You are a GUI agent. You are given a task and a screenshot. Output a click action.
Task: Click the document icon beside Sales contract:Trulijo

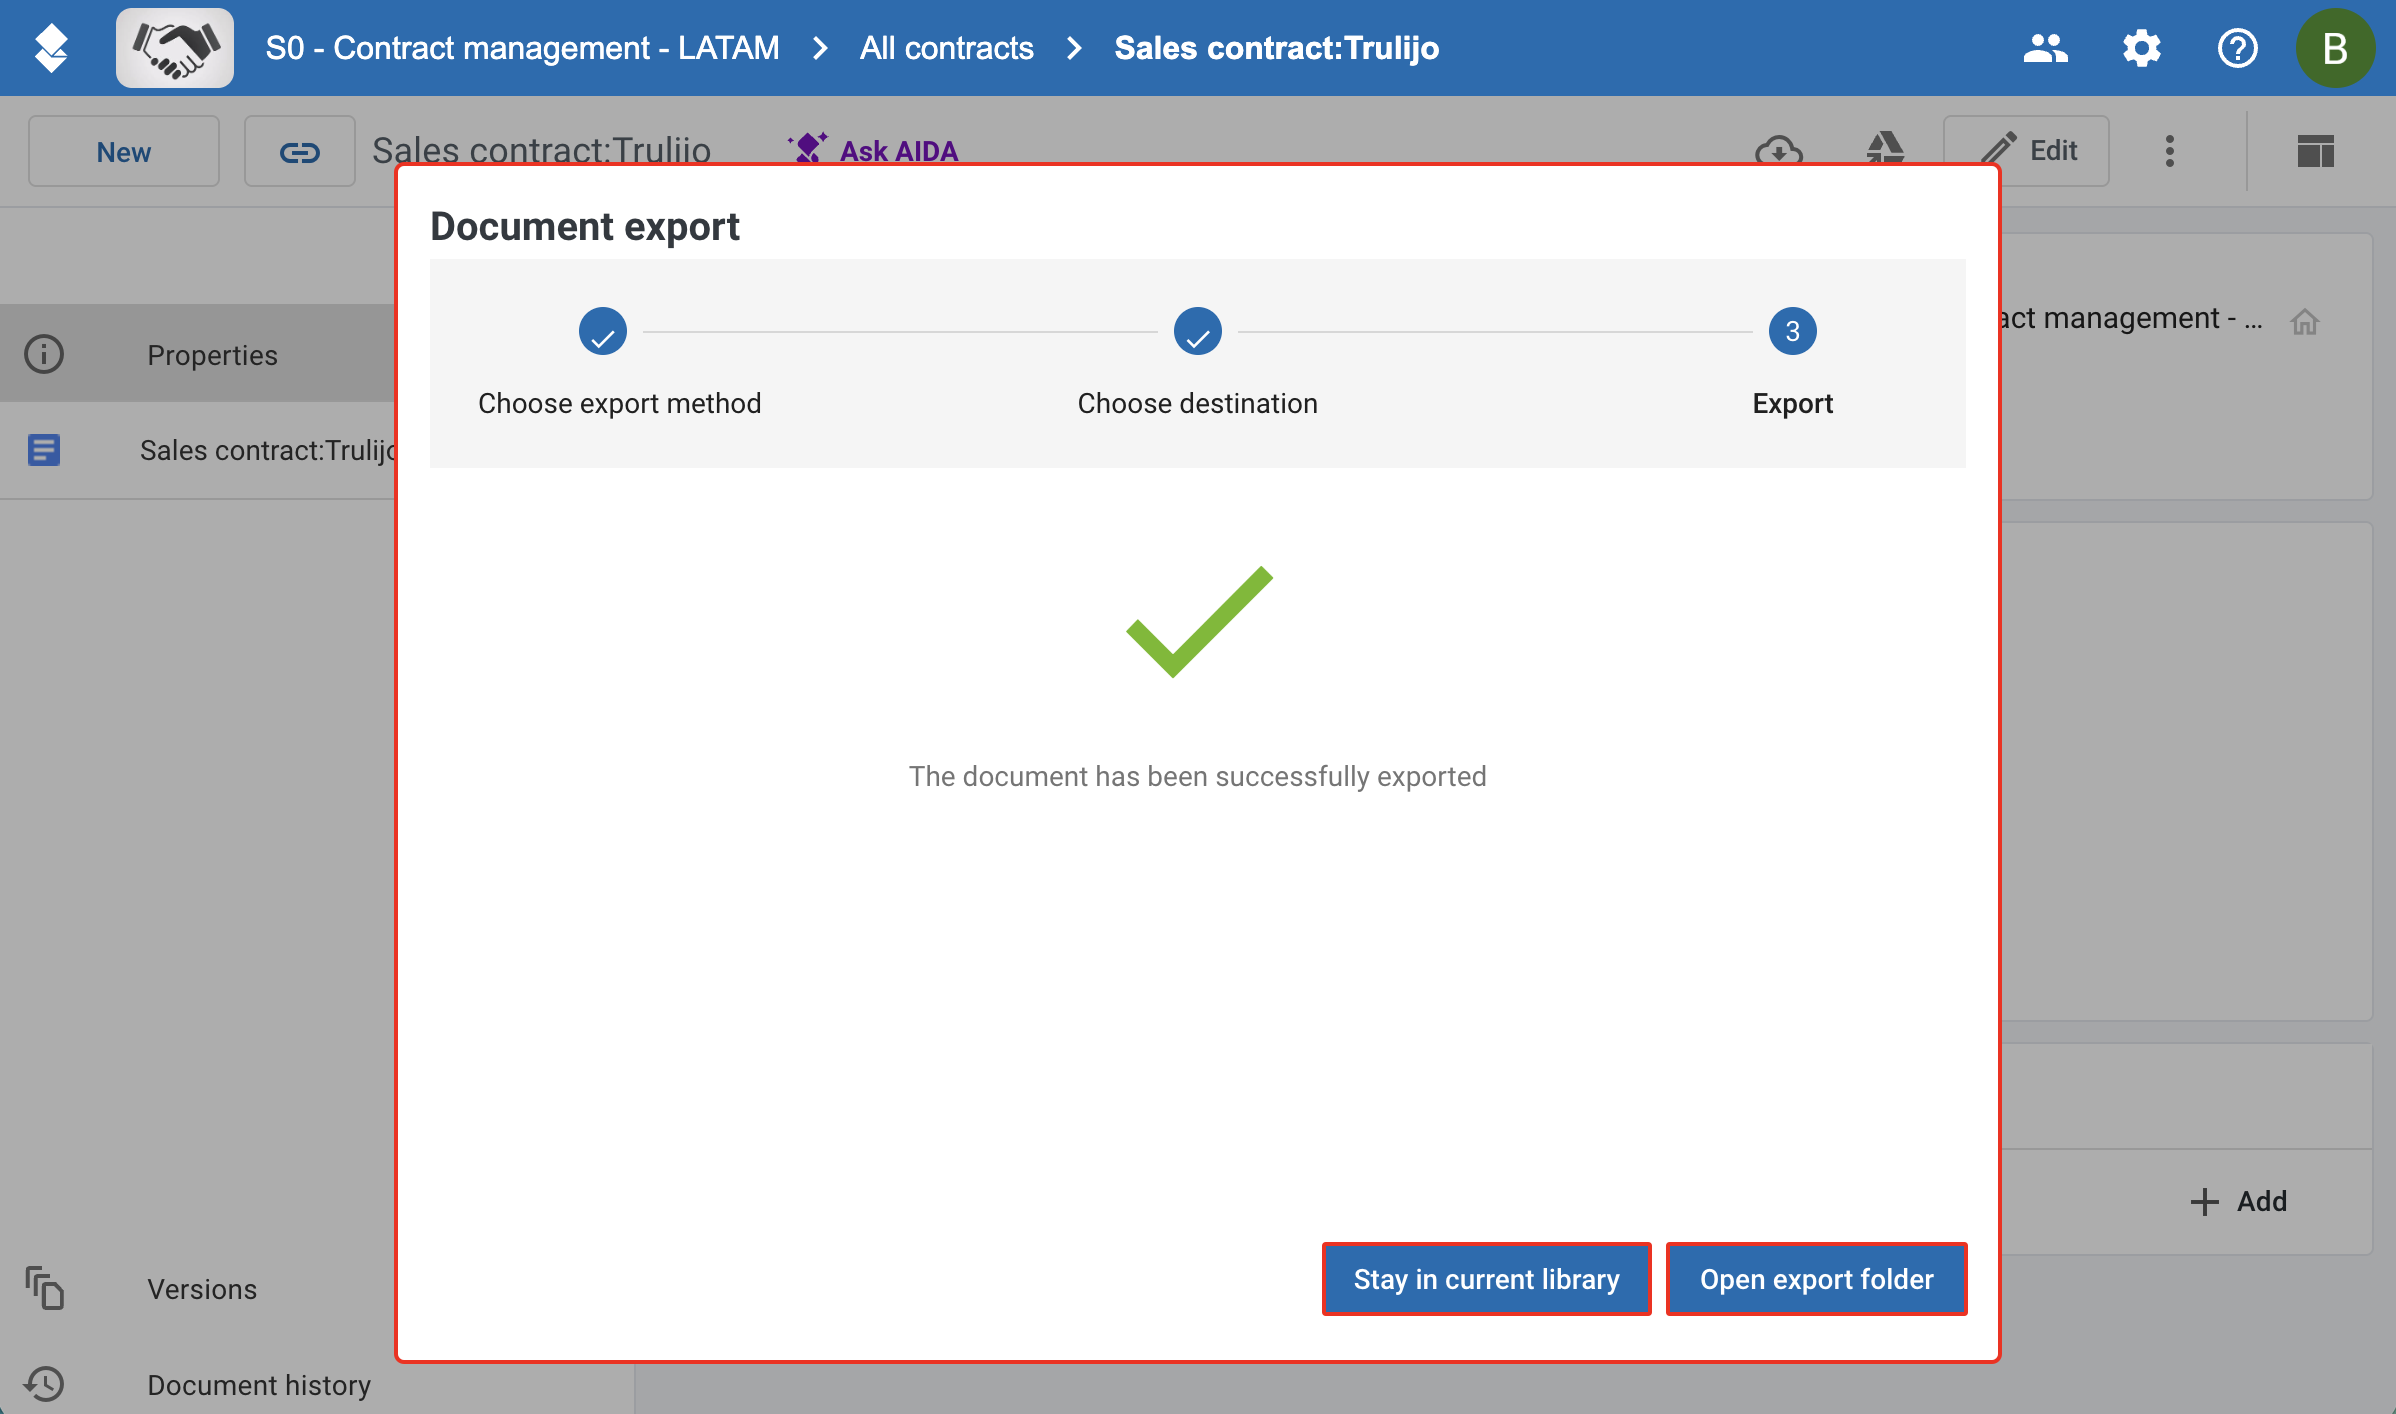[x=44, y=450]
